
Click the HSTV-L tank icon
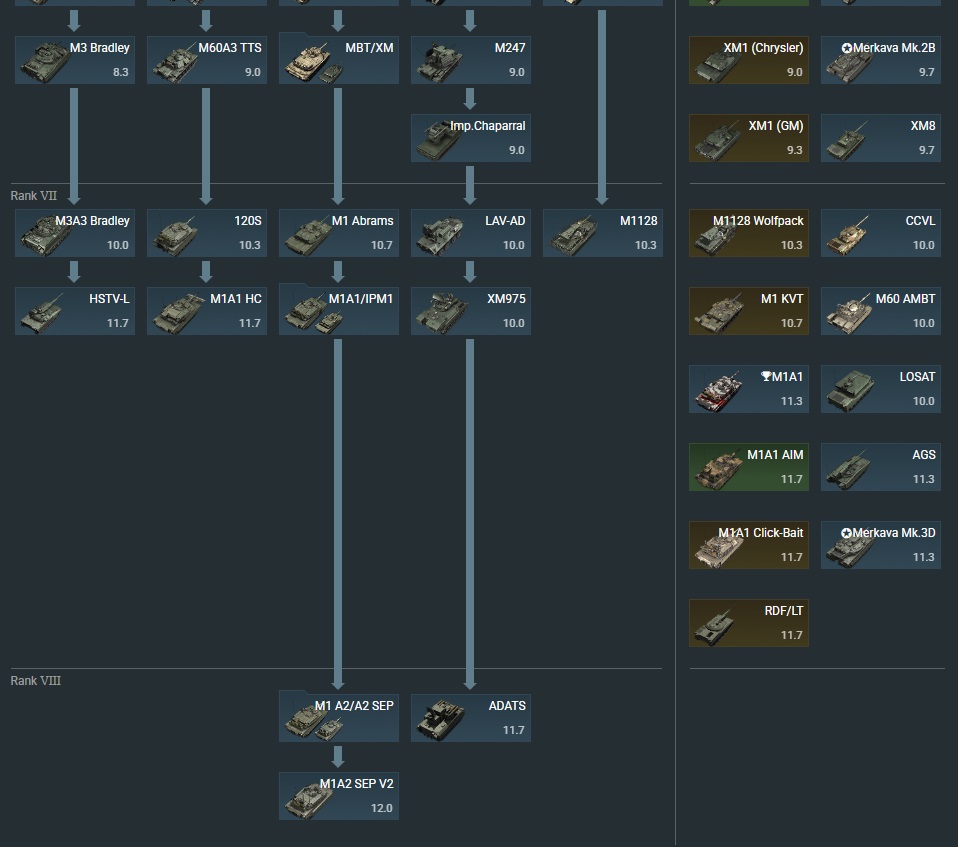(x=42, y=314)
